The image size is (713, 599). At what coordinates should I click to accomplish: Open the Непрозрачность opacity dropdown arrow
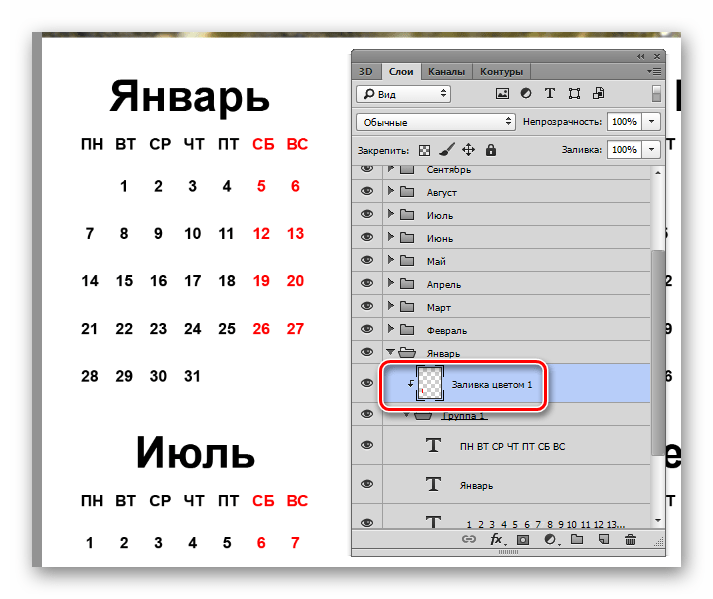click(652, 121)
